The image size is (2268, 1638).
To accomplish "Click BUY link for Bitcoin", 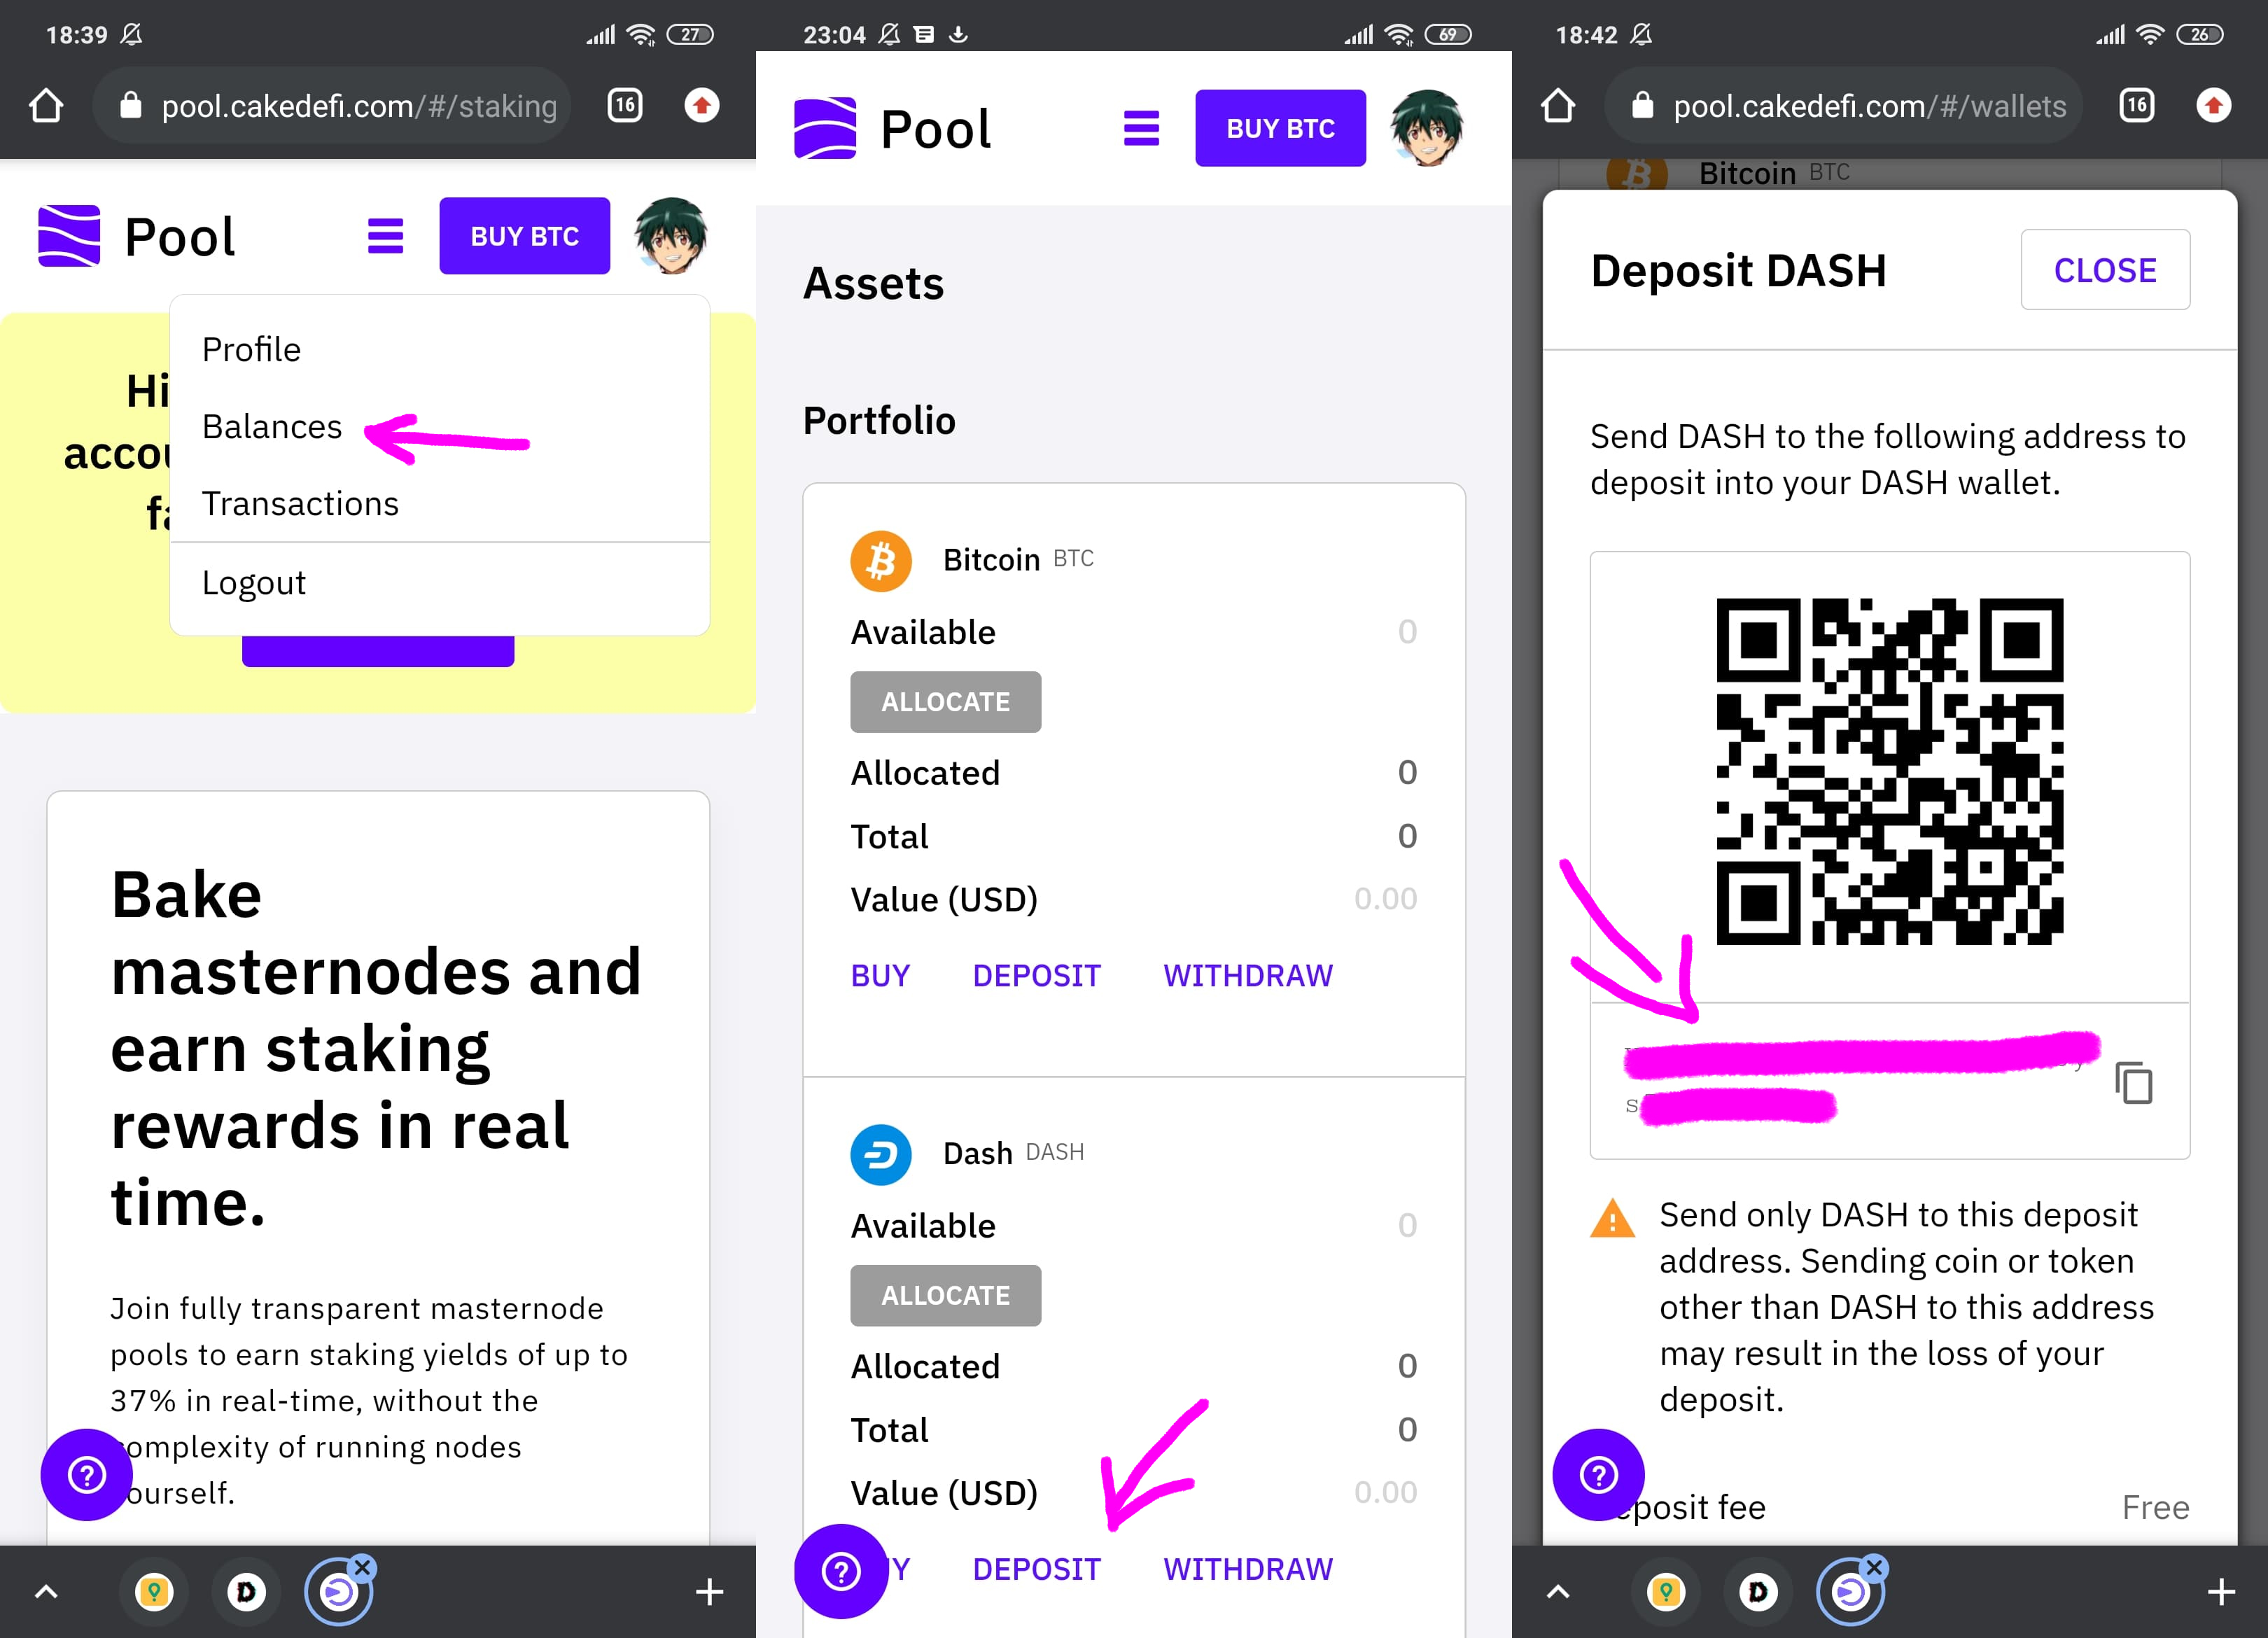I will (x=881, y=975).
